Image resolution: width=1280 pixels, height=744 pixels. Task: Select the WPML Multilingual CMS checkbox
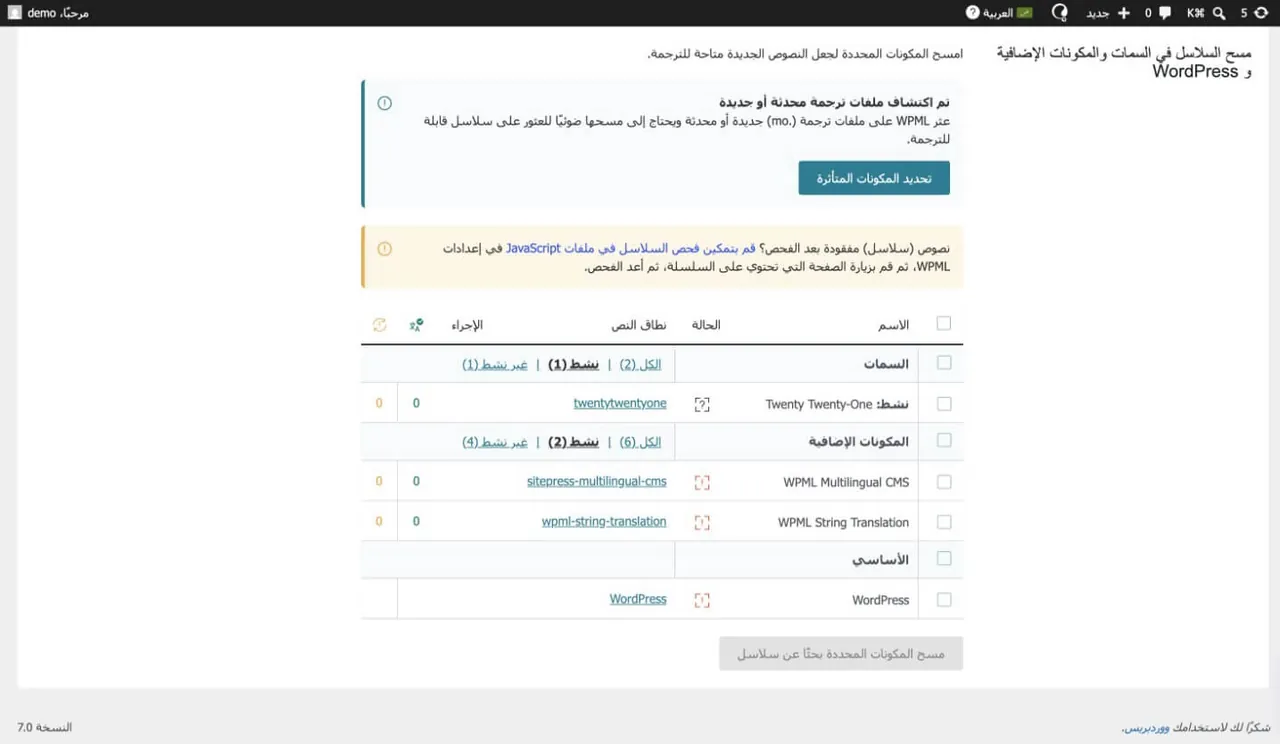[944, 482]
